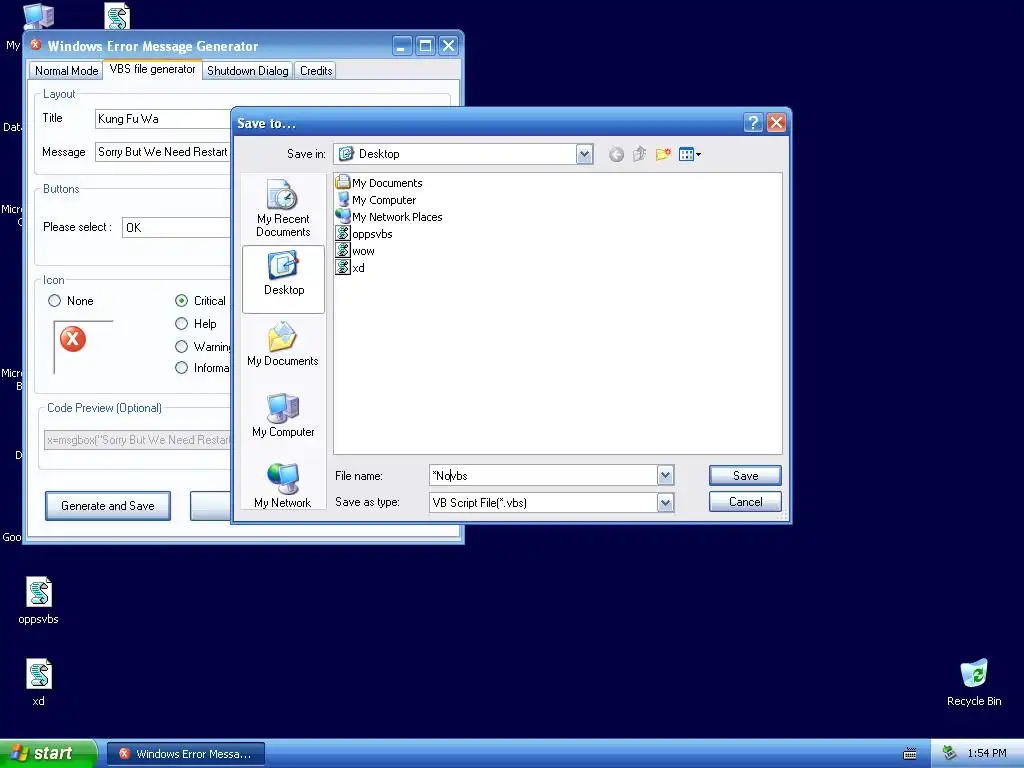Expand the Save as type dropdown
The height and width of the screenshot is (768, 1024).
click(665, 502)
